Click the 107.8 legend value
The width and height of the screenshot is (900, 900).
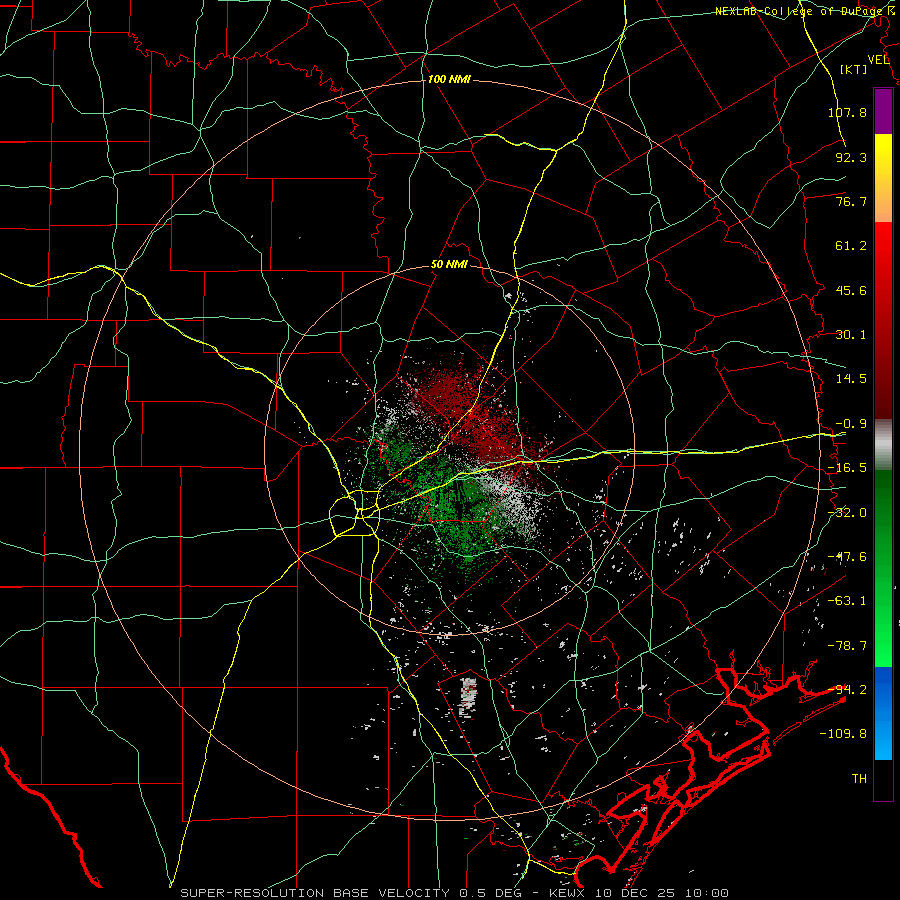[x=847, y=112]
